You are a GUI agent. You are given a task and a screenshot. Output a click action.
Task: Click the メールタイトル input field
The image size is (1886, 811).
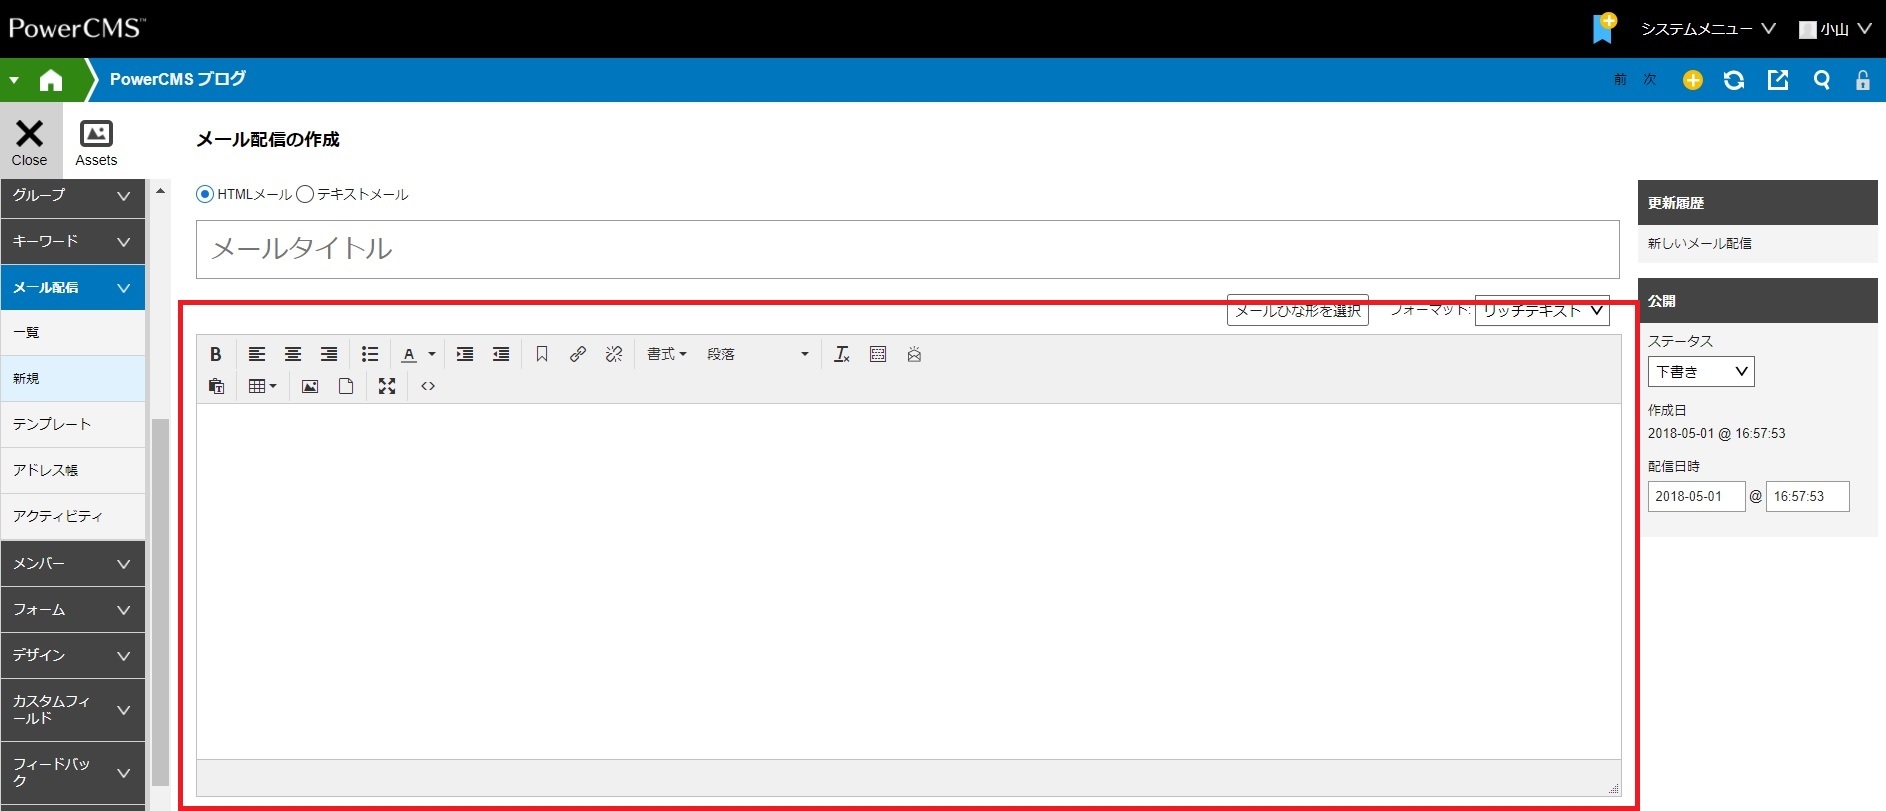click(x=907, y=249)
